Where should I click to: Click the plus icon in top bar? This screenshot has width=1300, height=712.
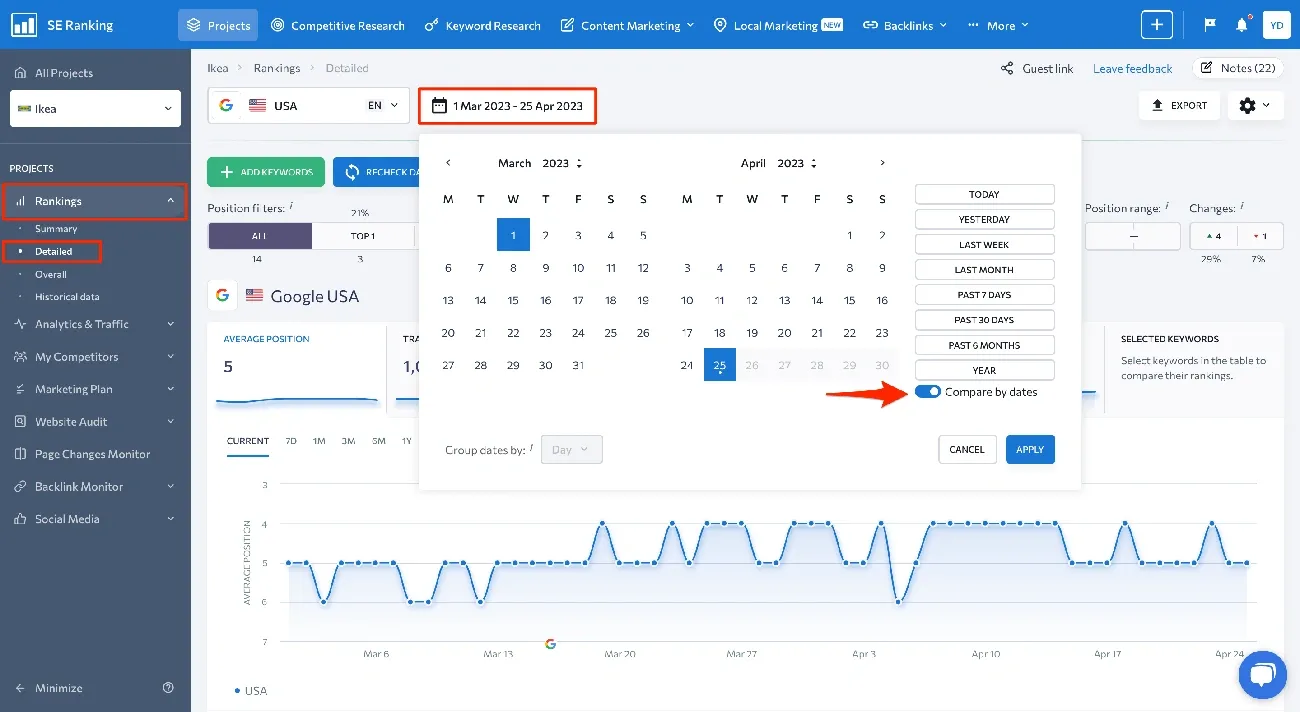point(1156,25)
